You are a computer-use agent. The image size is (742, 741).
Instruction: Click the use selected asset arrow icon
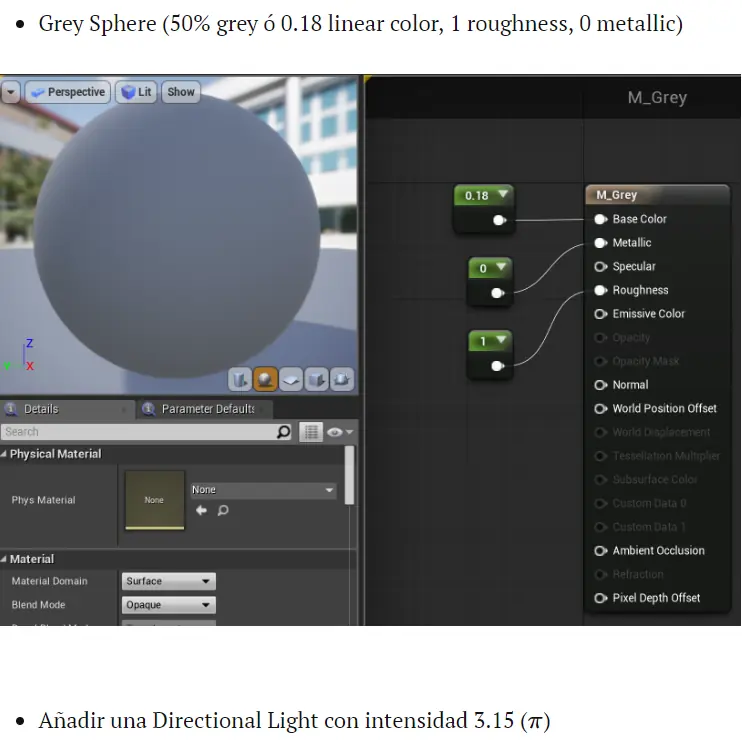click(x=201, y=510)
